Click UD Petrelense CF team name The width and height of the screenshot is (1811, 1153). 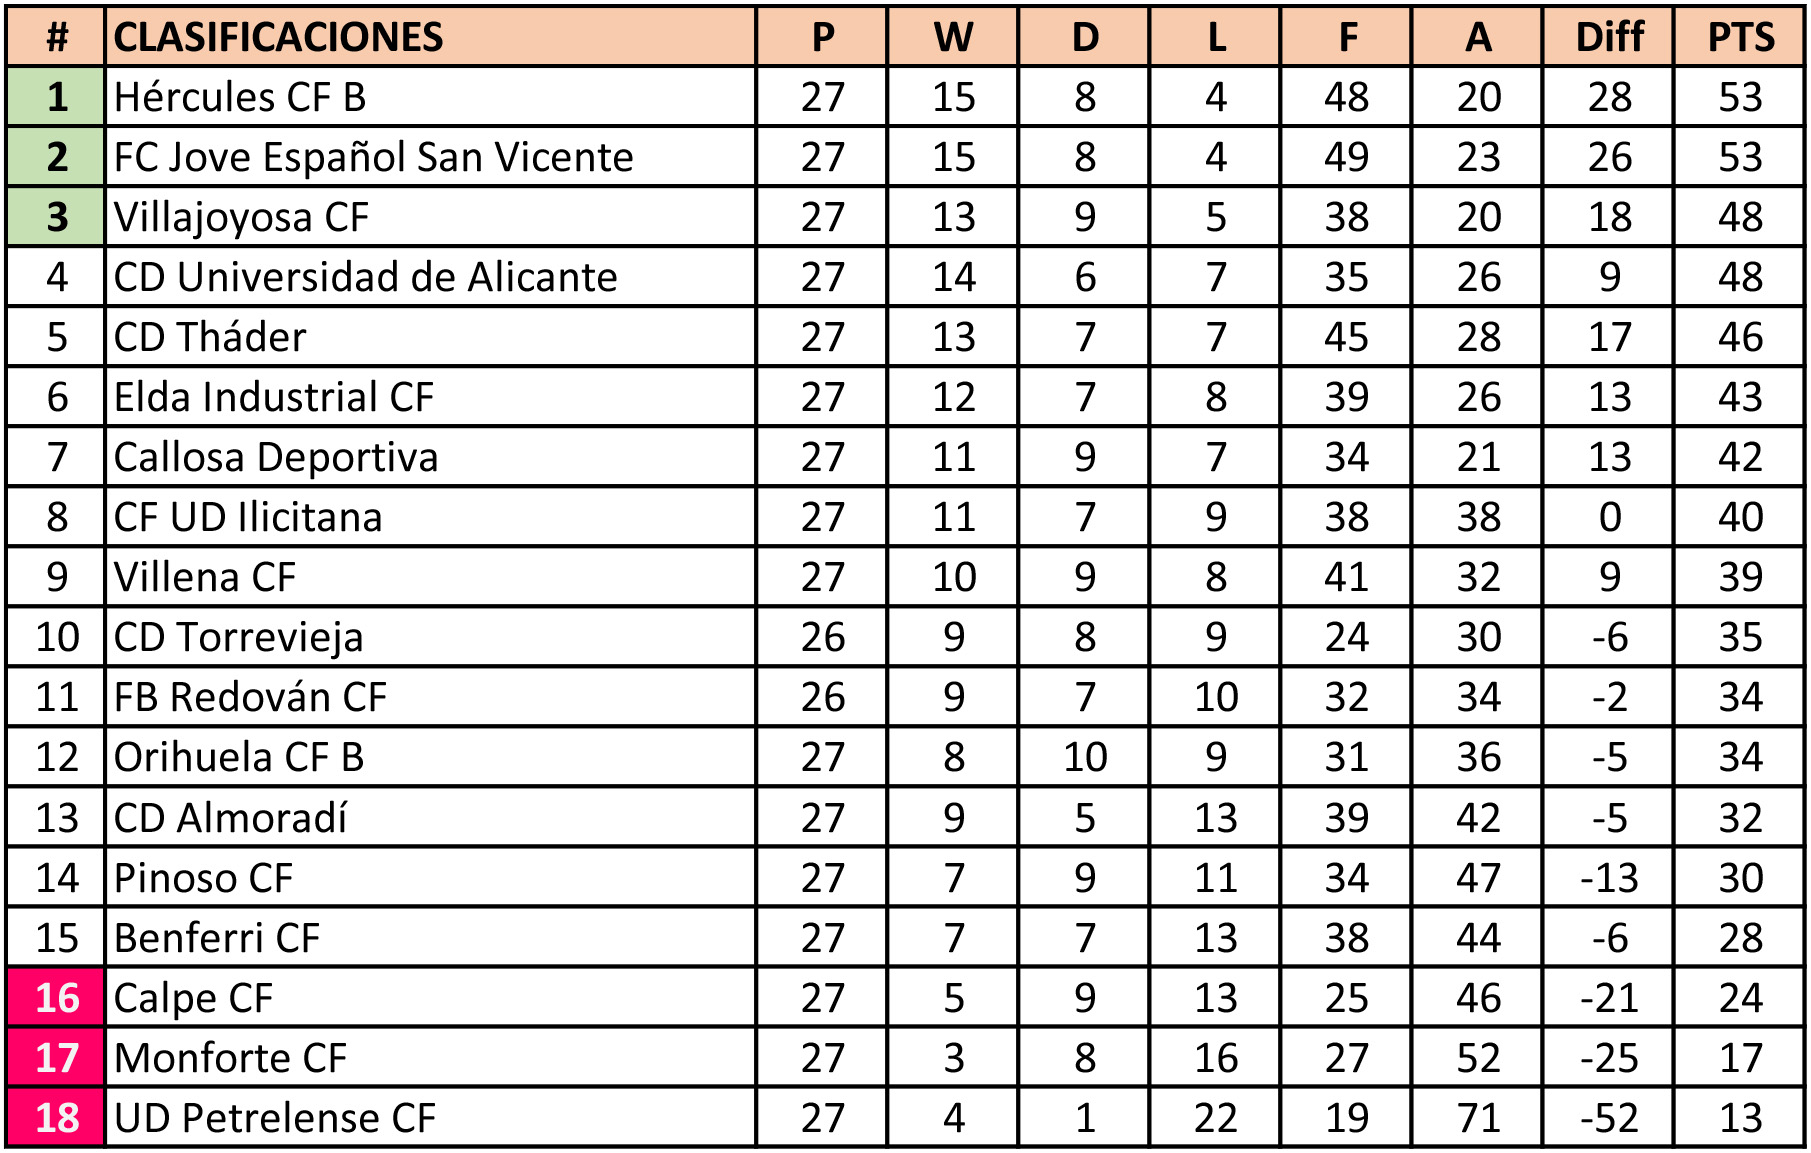(x=275, y=1117)
